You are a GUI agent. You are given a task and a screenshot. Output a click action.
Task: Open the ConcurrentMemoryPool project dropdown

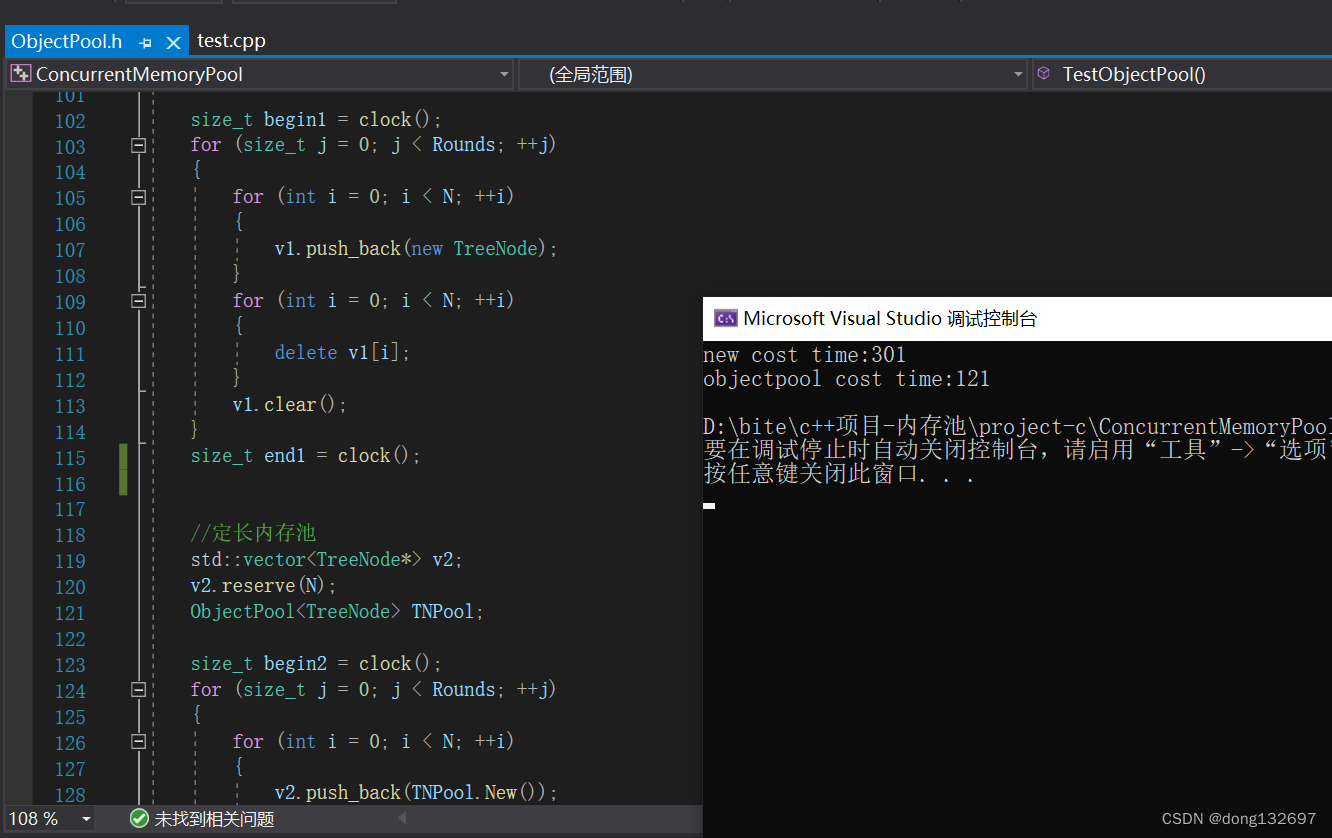coord(505,74)
